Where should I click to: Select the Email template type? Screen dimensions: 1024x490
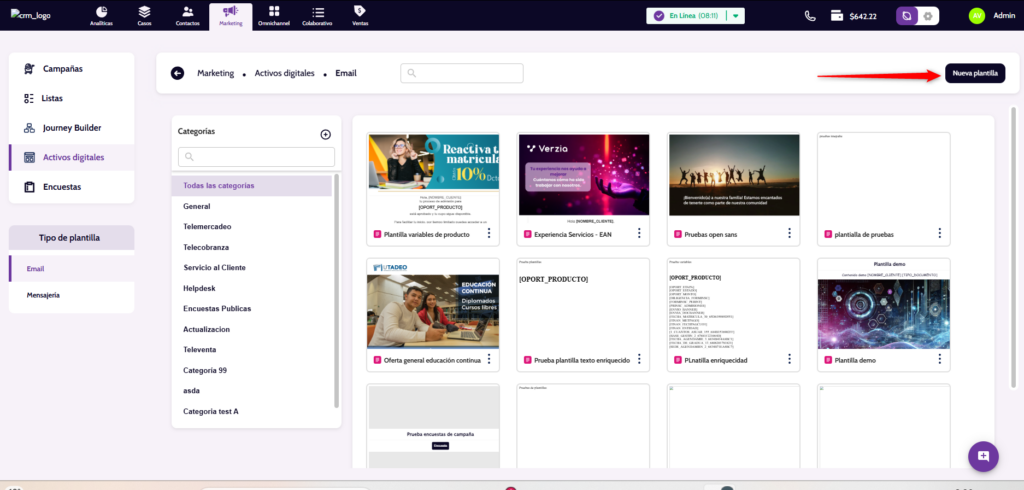(x=35, y=268)
